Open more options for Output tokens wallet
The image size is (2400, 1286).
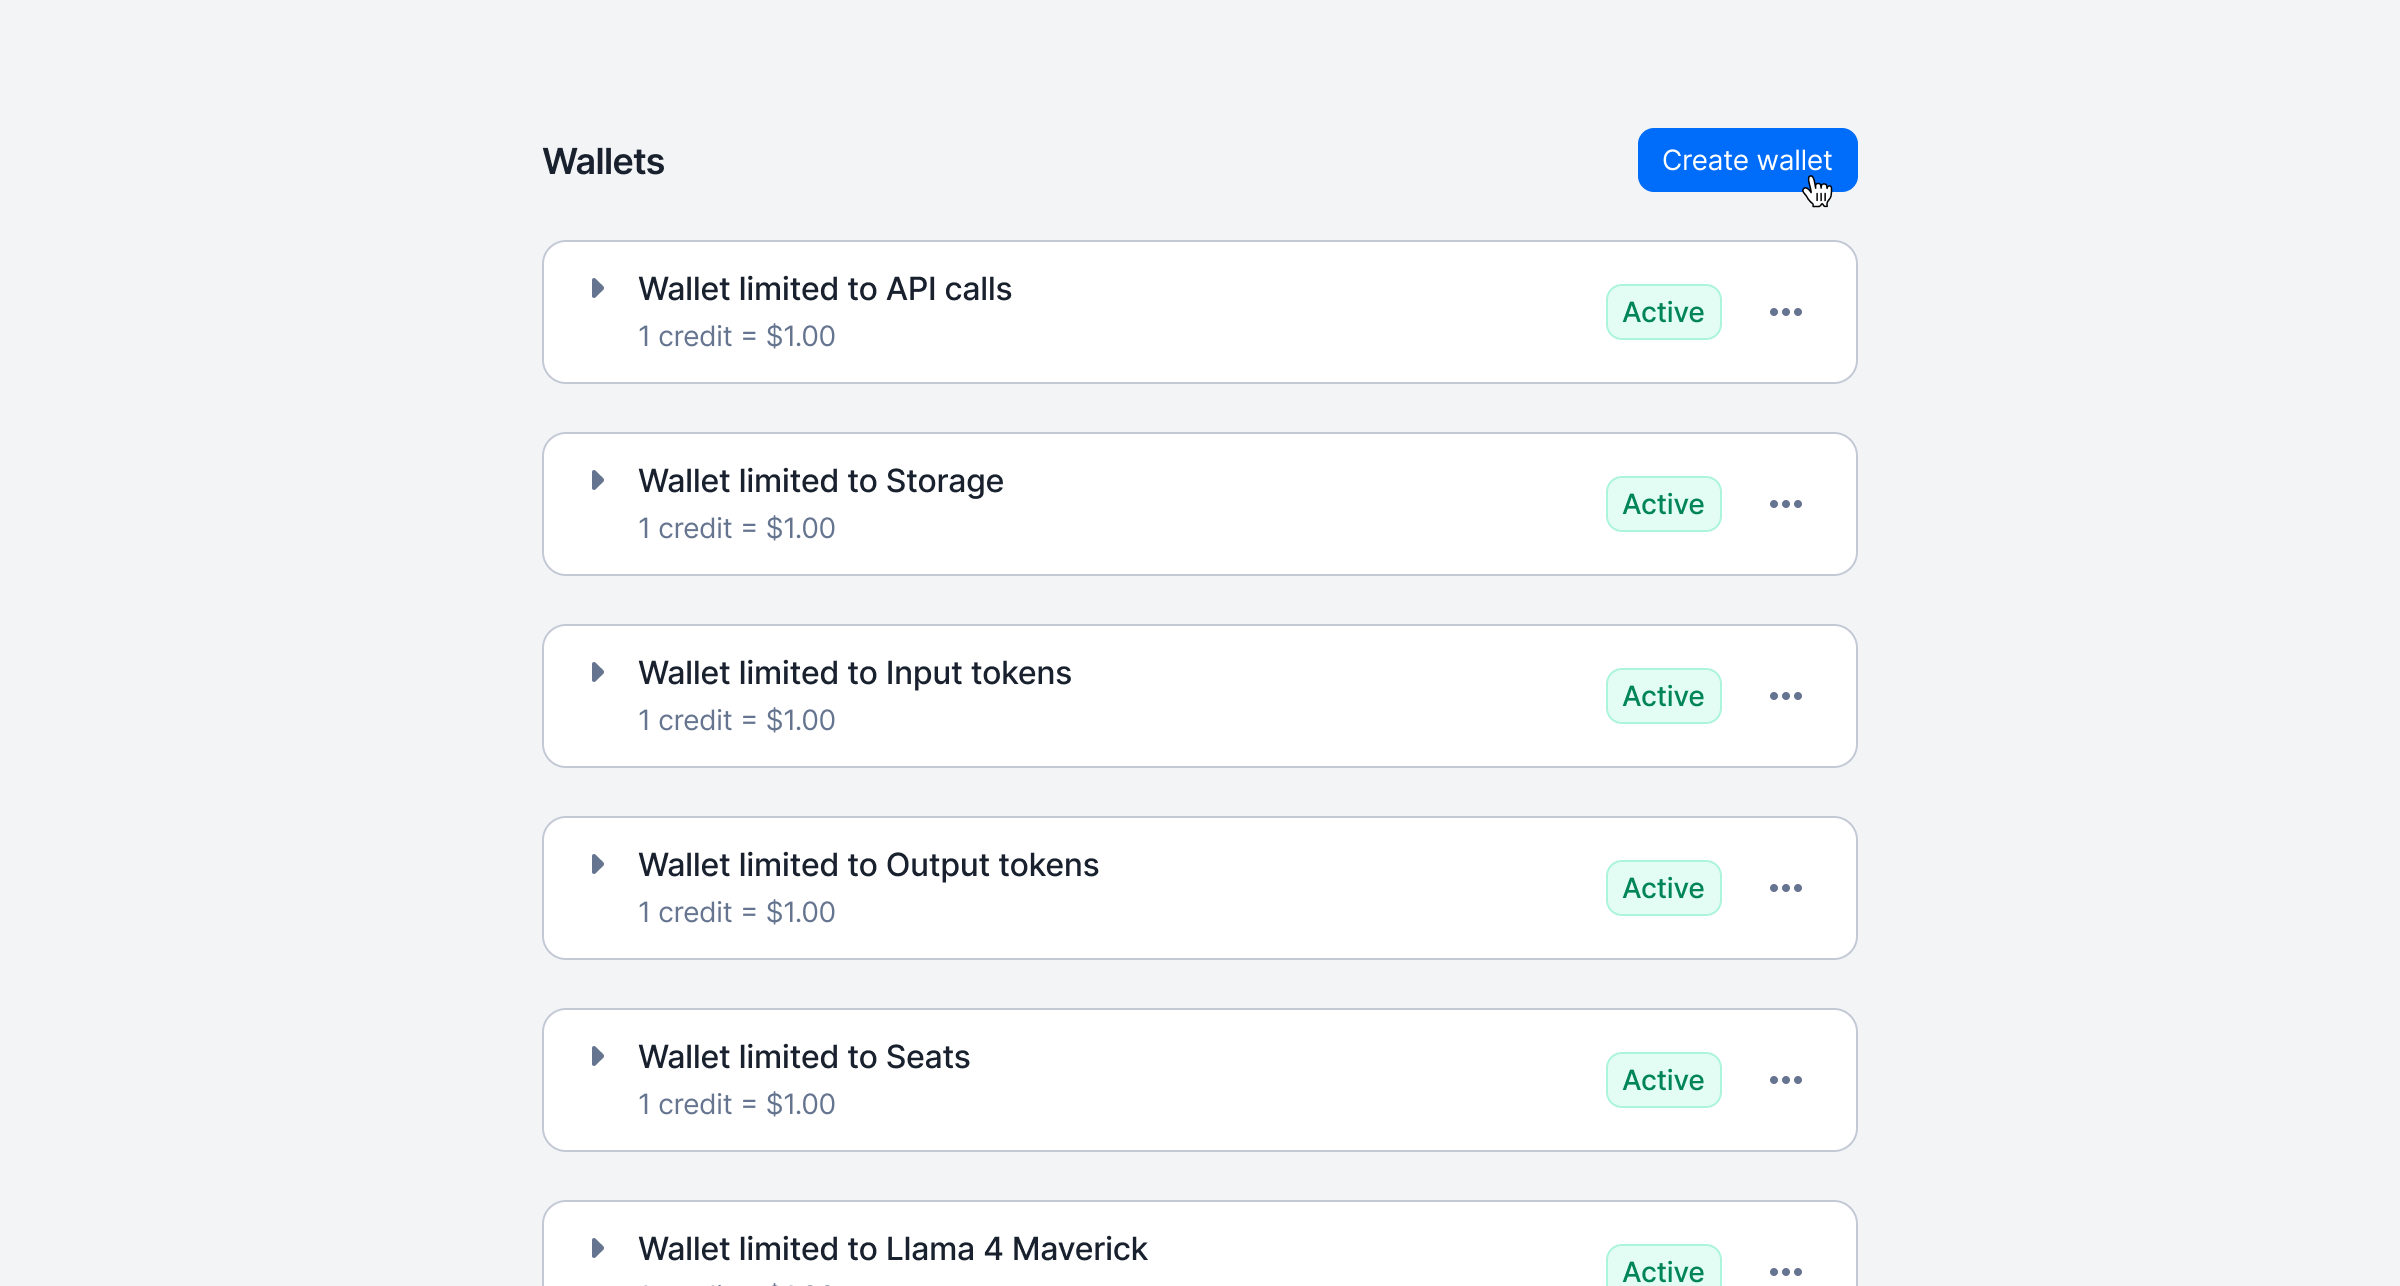[x=1785, y=888]
